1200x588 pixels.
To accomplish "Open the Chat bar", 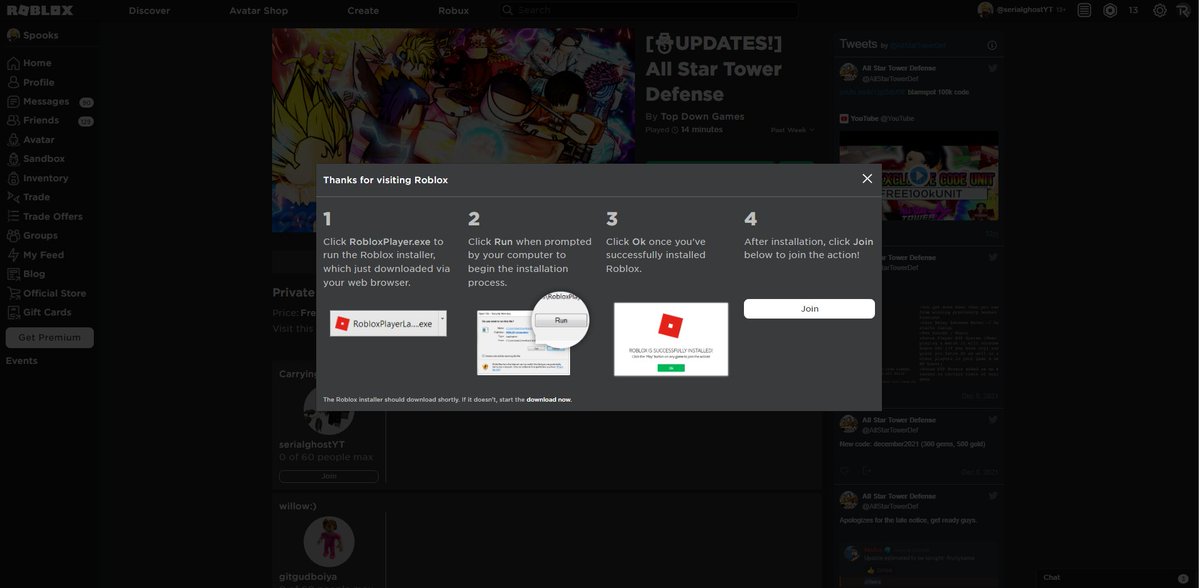I will coord(1115,578).
